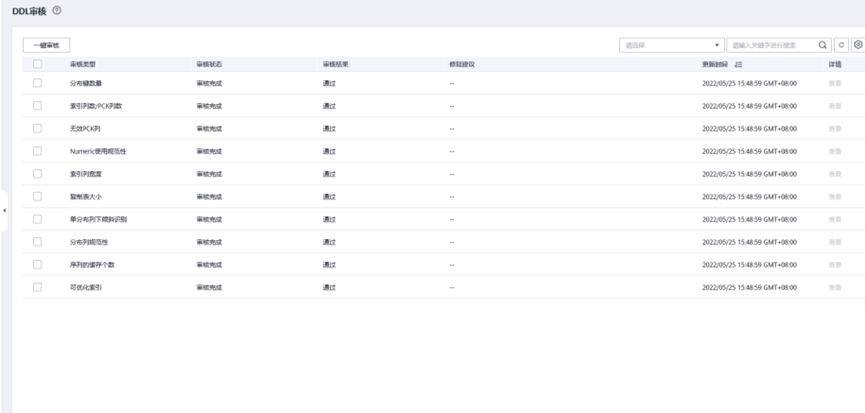This screenshot has width=865, height=413.
Task: Click the 详情 column header
Action: tap(835, 65)
